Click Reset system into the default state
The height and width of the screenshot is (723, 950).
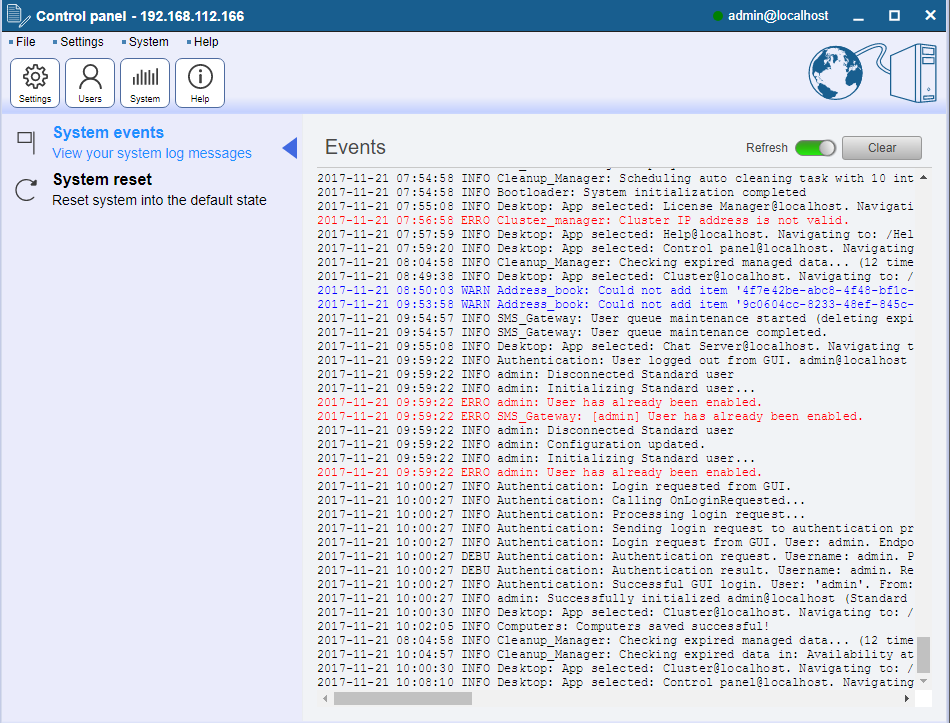[x=159, y=200]
